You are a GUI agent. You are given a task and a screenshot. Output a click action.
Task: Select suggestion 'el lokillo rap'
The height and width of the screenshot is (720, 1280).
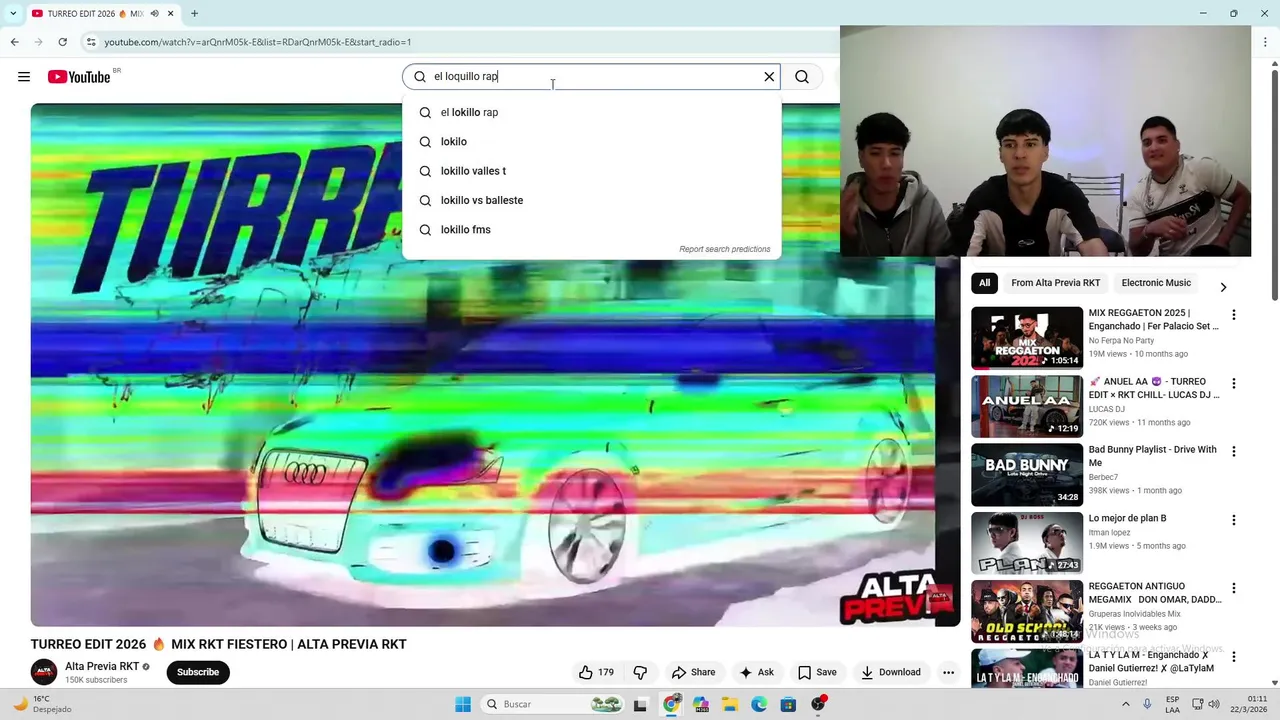[591, 112]
